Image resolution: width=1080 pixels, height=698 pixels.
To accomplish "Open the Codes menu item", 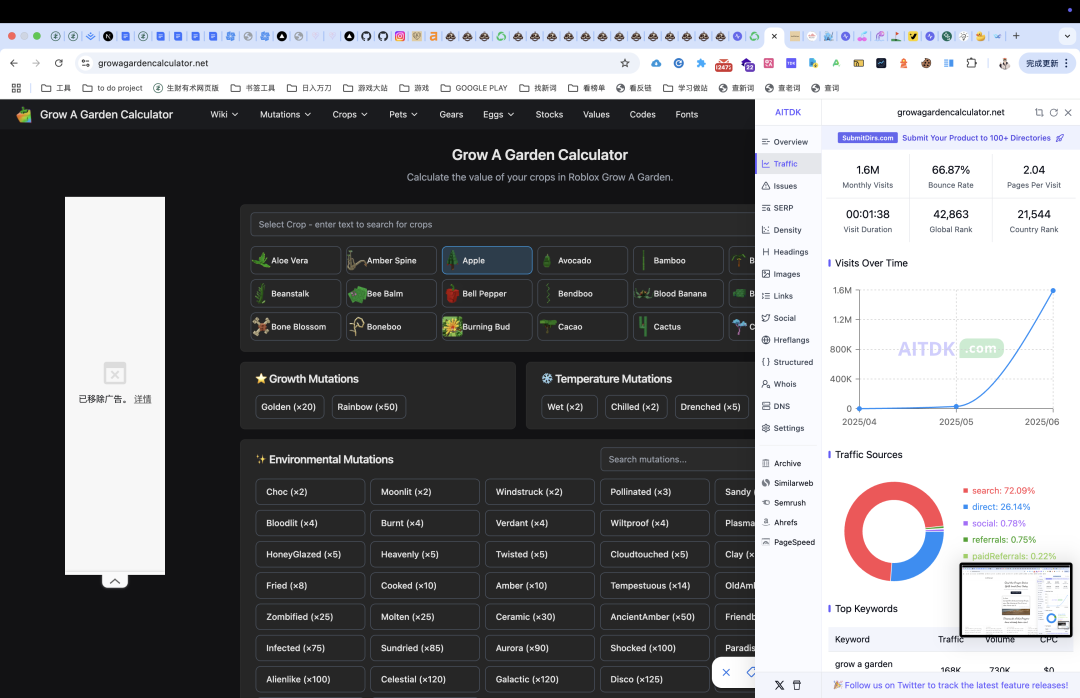I will click(642, 114).
